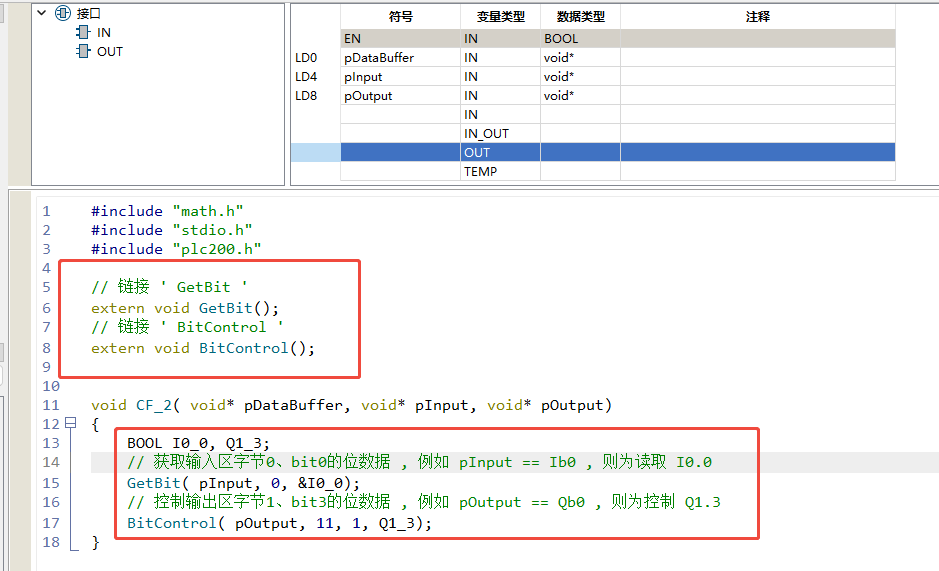The height and width of the screenshot is (571, 939).
Task: Select the OUT tree item
Action: point(110,52)
